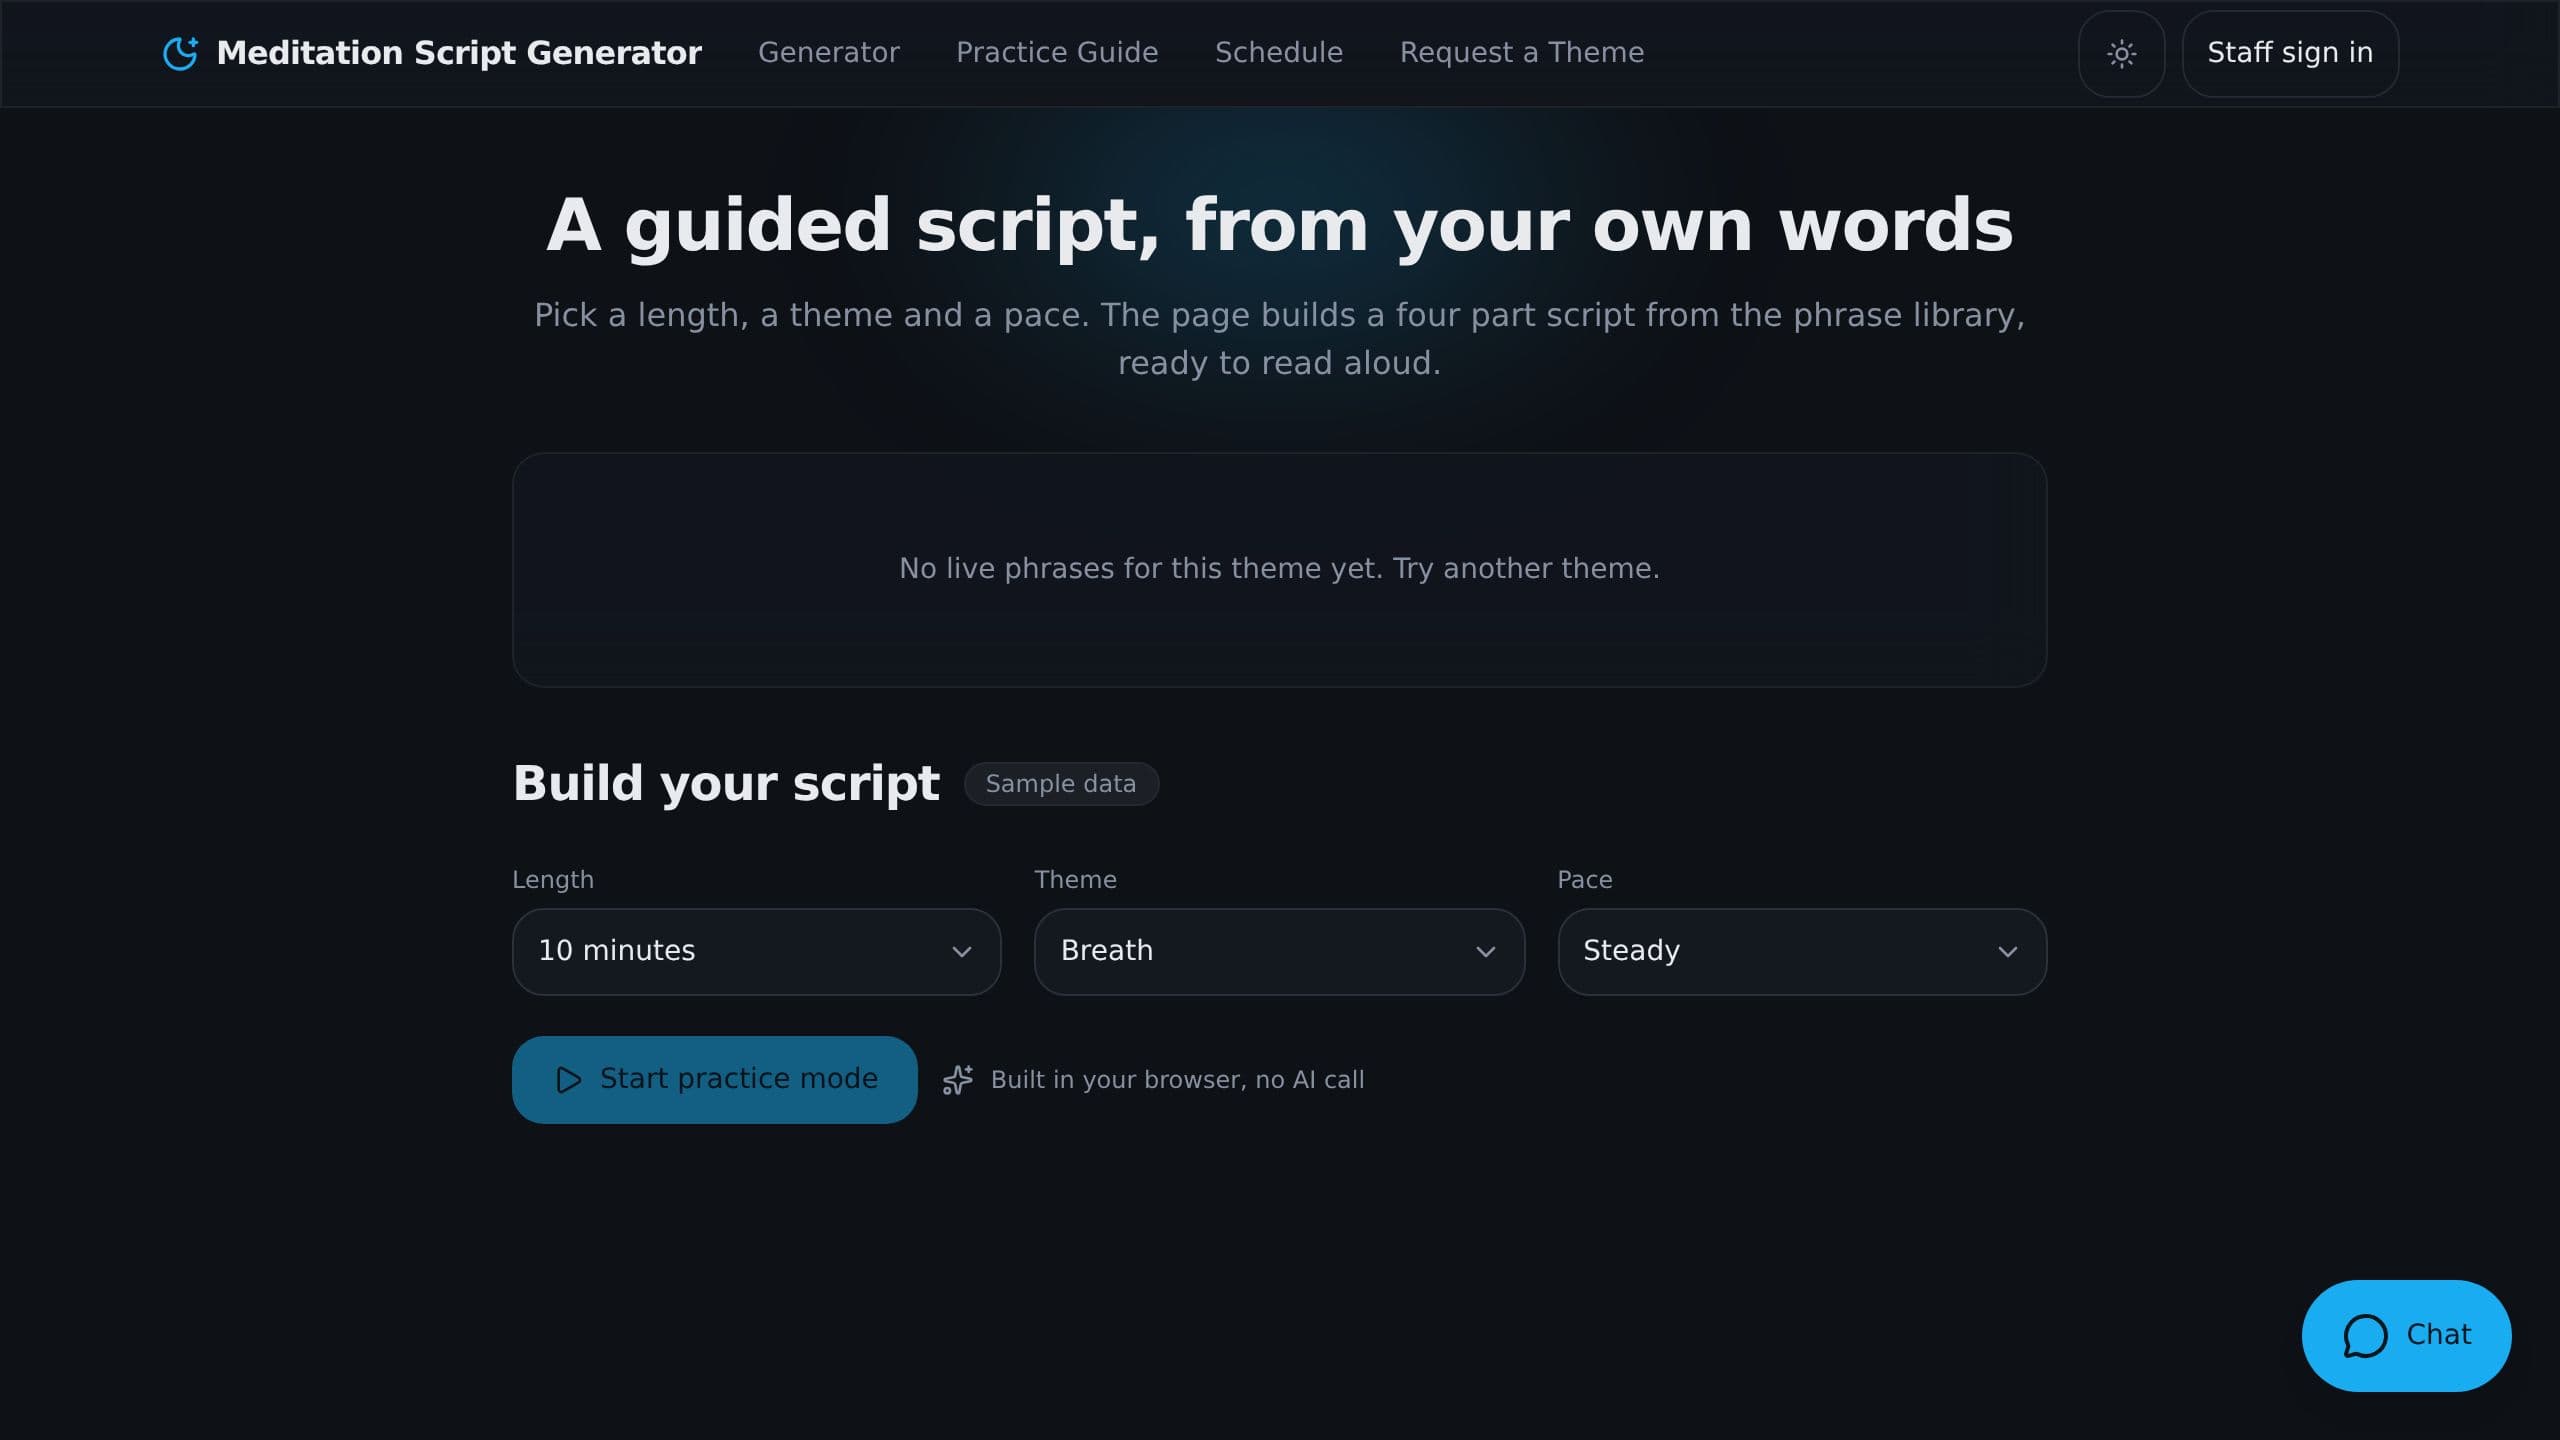Open the Generator nav item

(x=828, y=53)
